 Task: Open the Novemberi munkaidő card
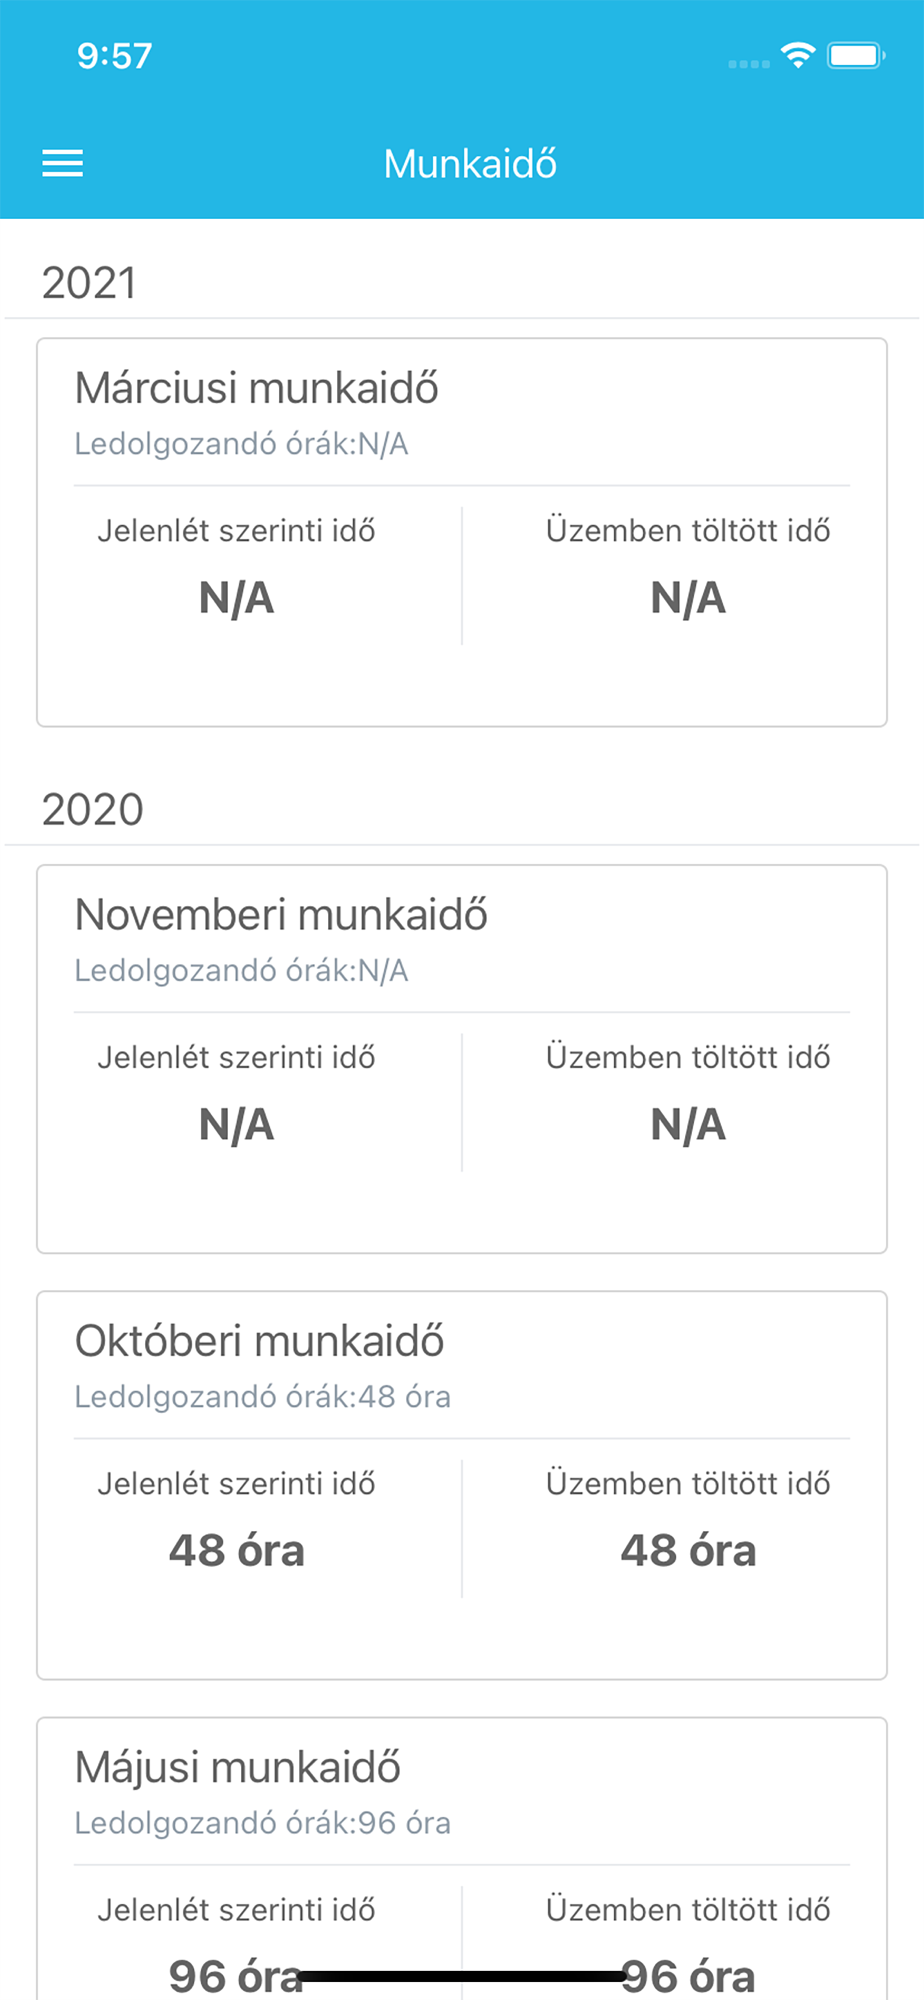[x=462, y=1059]
